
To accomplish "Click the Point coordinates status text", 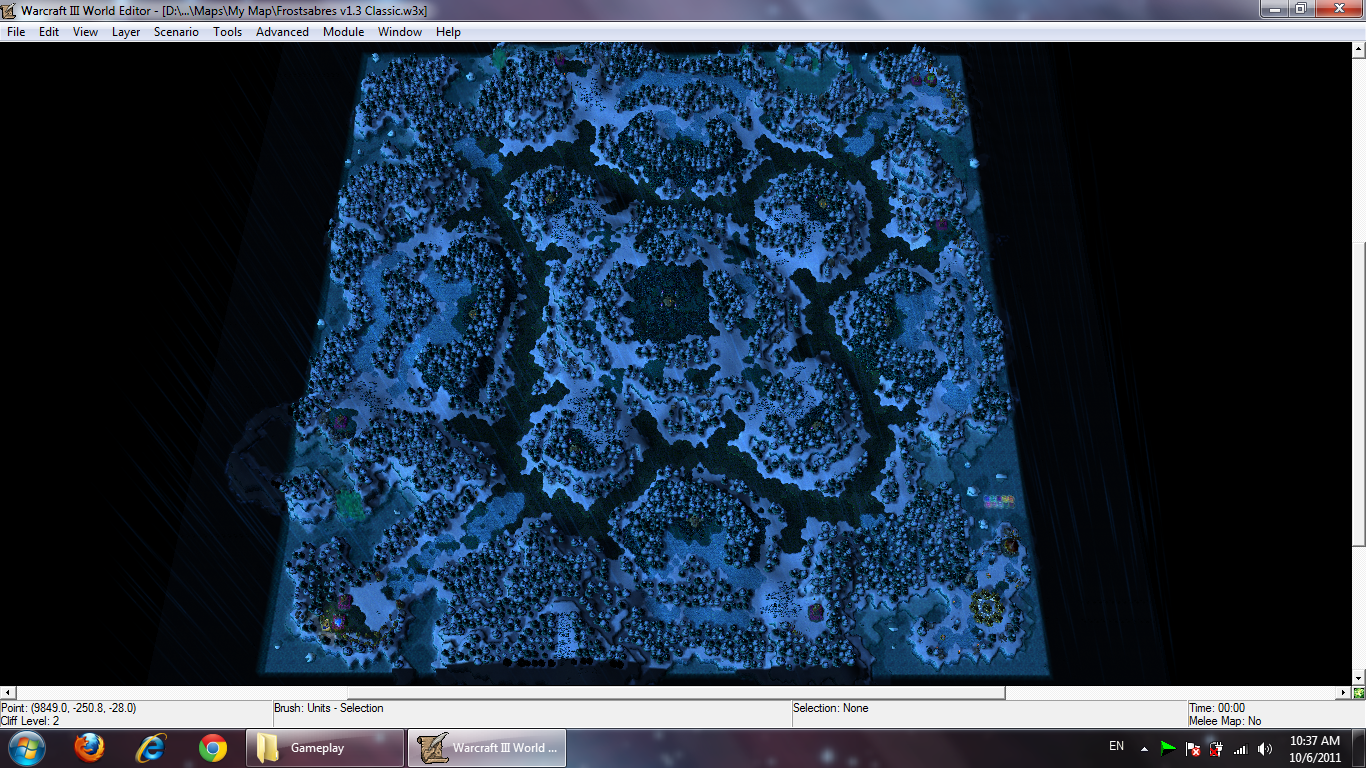I will [68, 708].
